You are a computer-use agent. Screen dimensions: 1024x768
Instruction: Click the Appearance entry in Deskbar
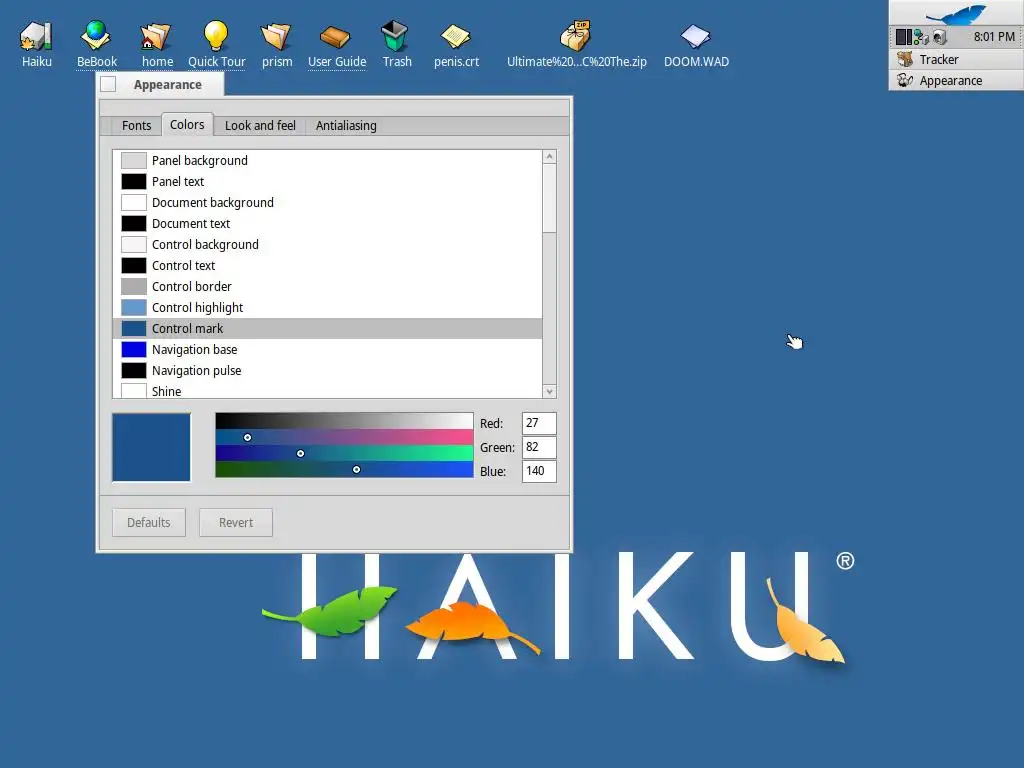[956, 80]
